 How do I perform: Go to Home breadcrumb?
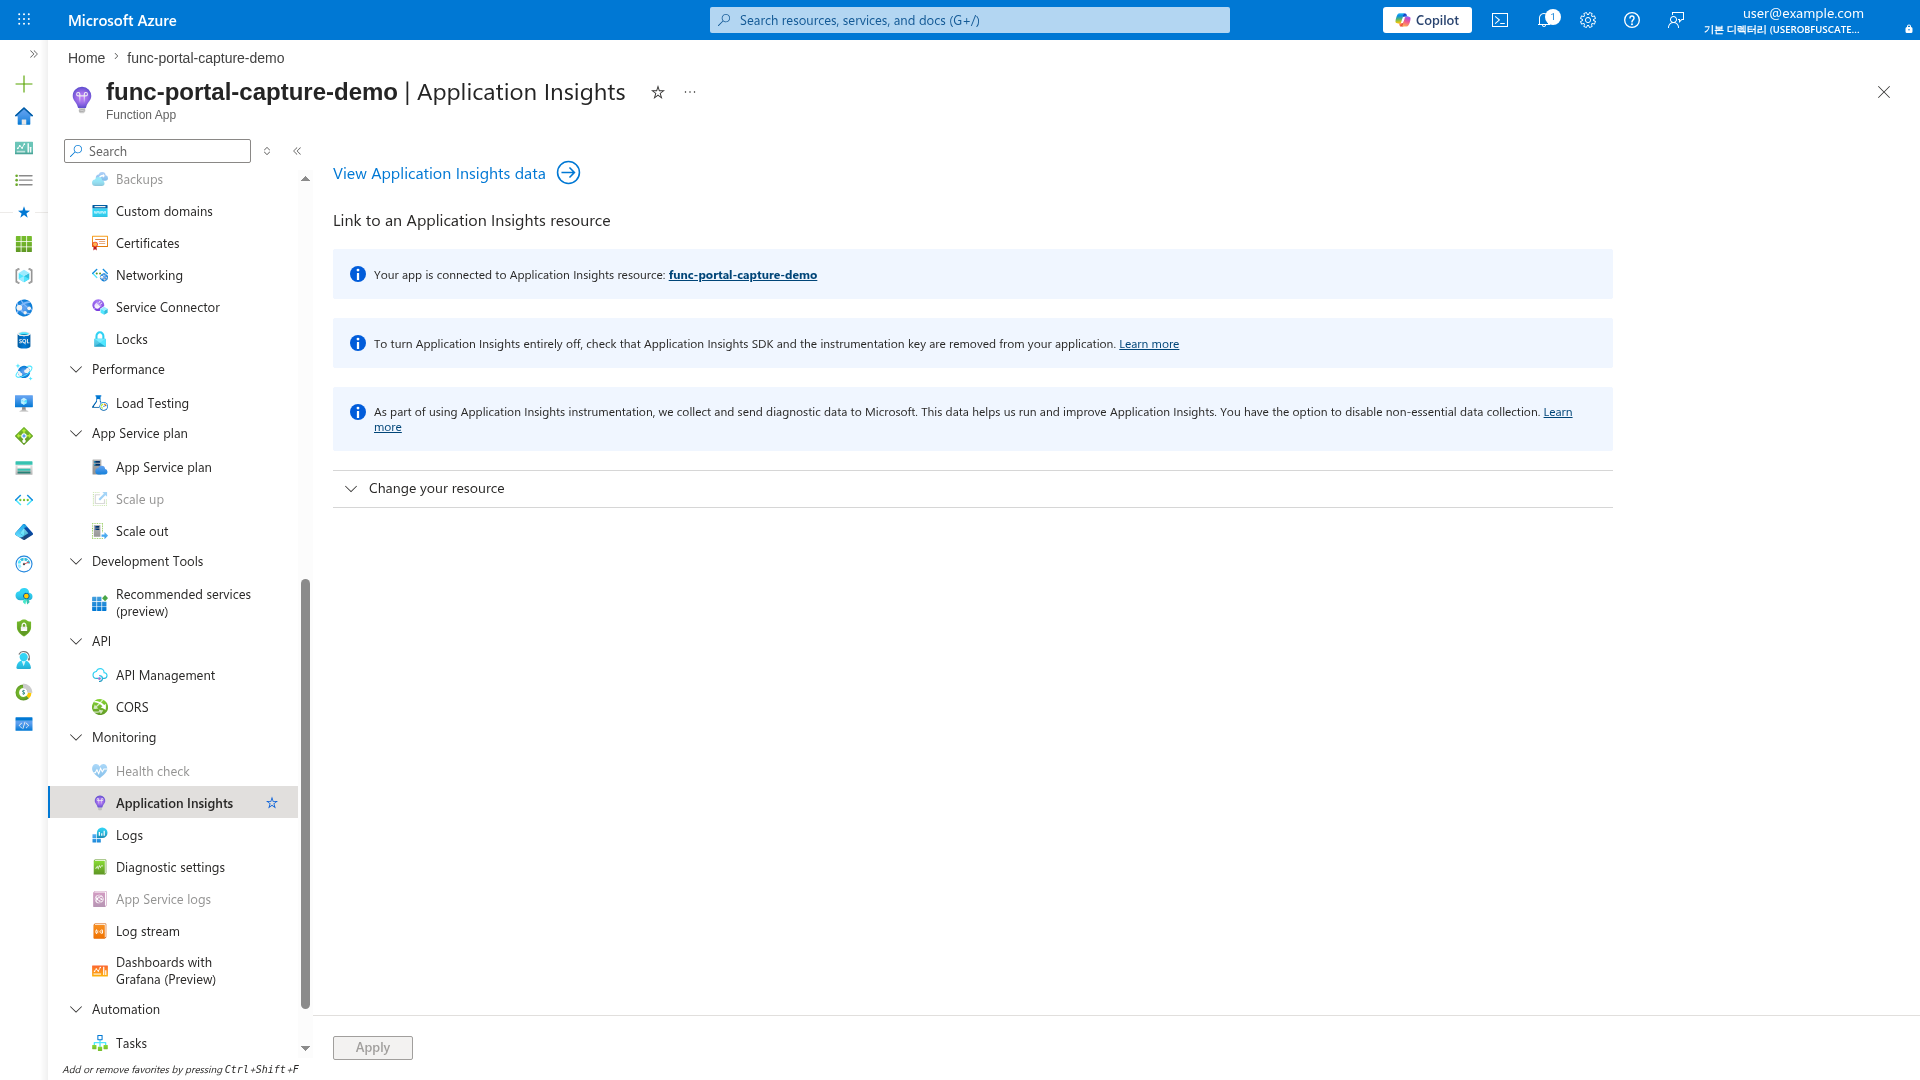point(86,58)
